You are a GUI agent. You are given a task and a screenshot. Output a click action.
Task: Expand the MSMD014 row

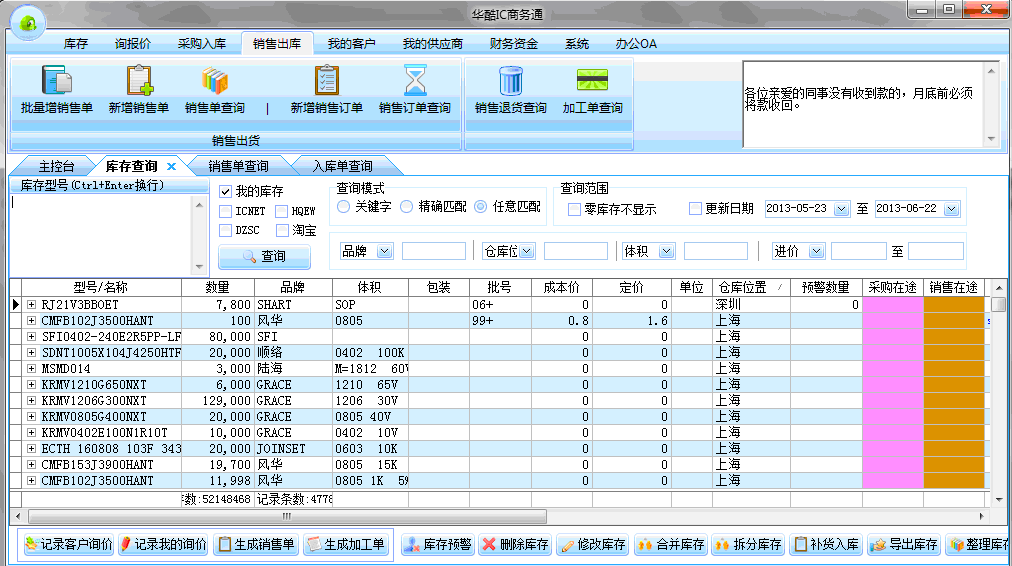[31, 369]
